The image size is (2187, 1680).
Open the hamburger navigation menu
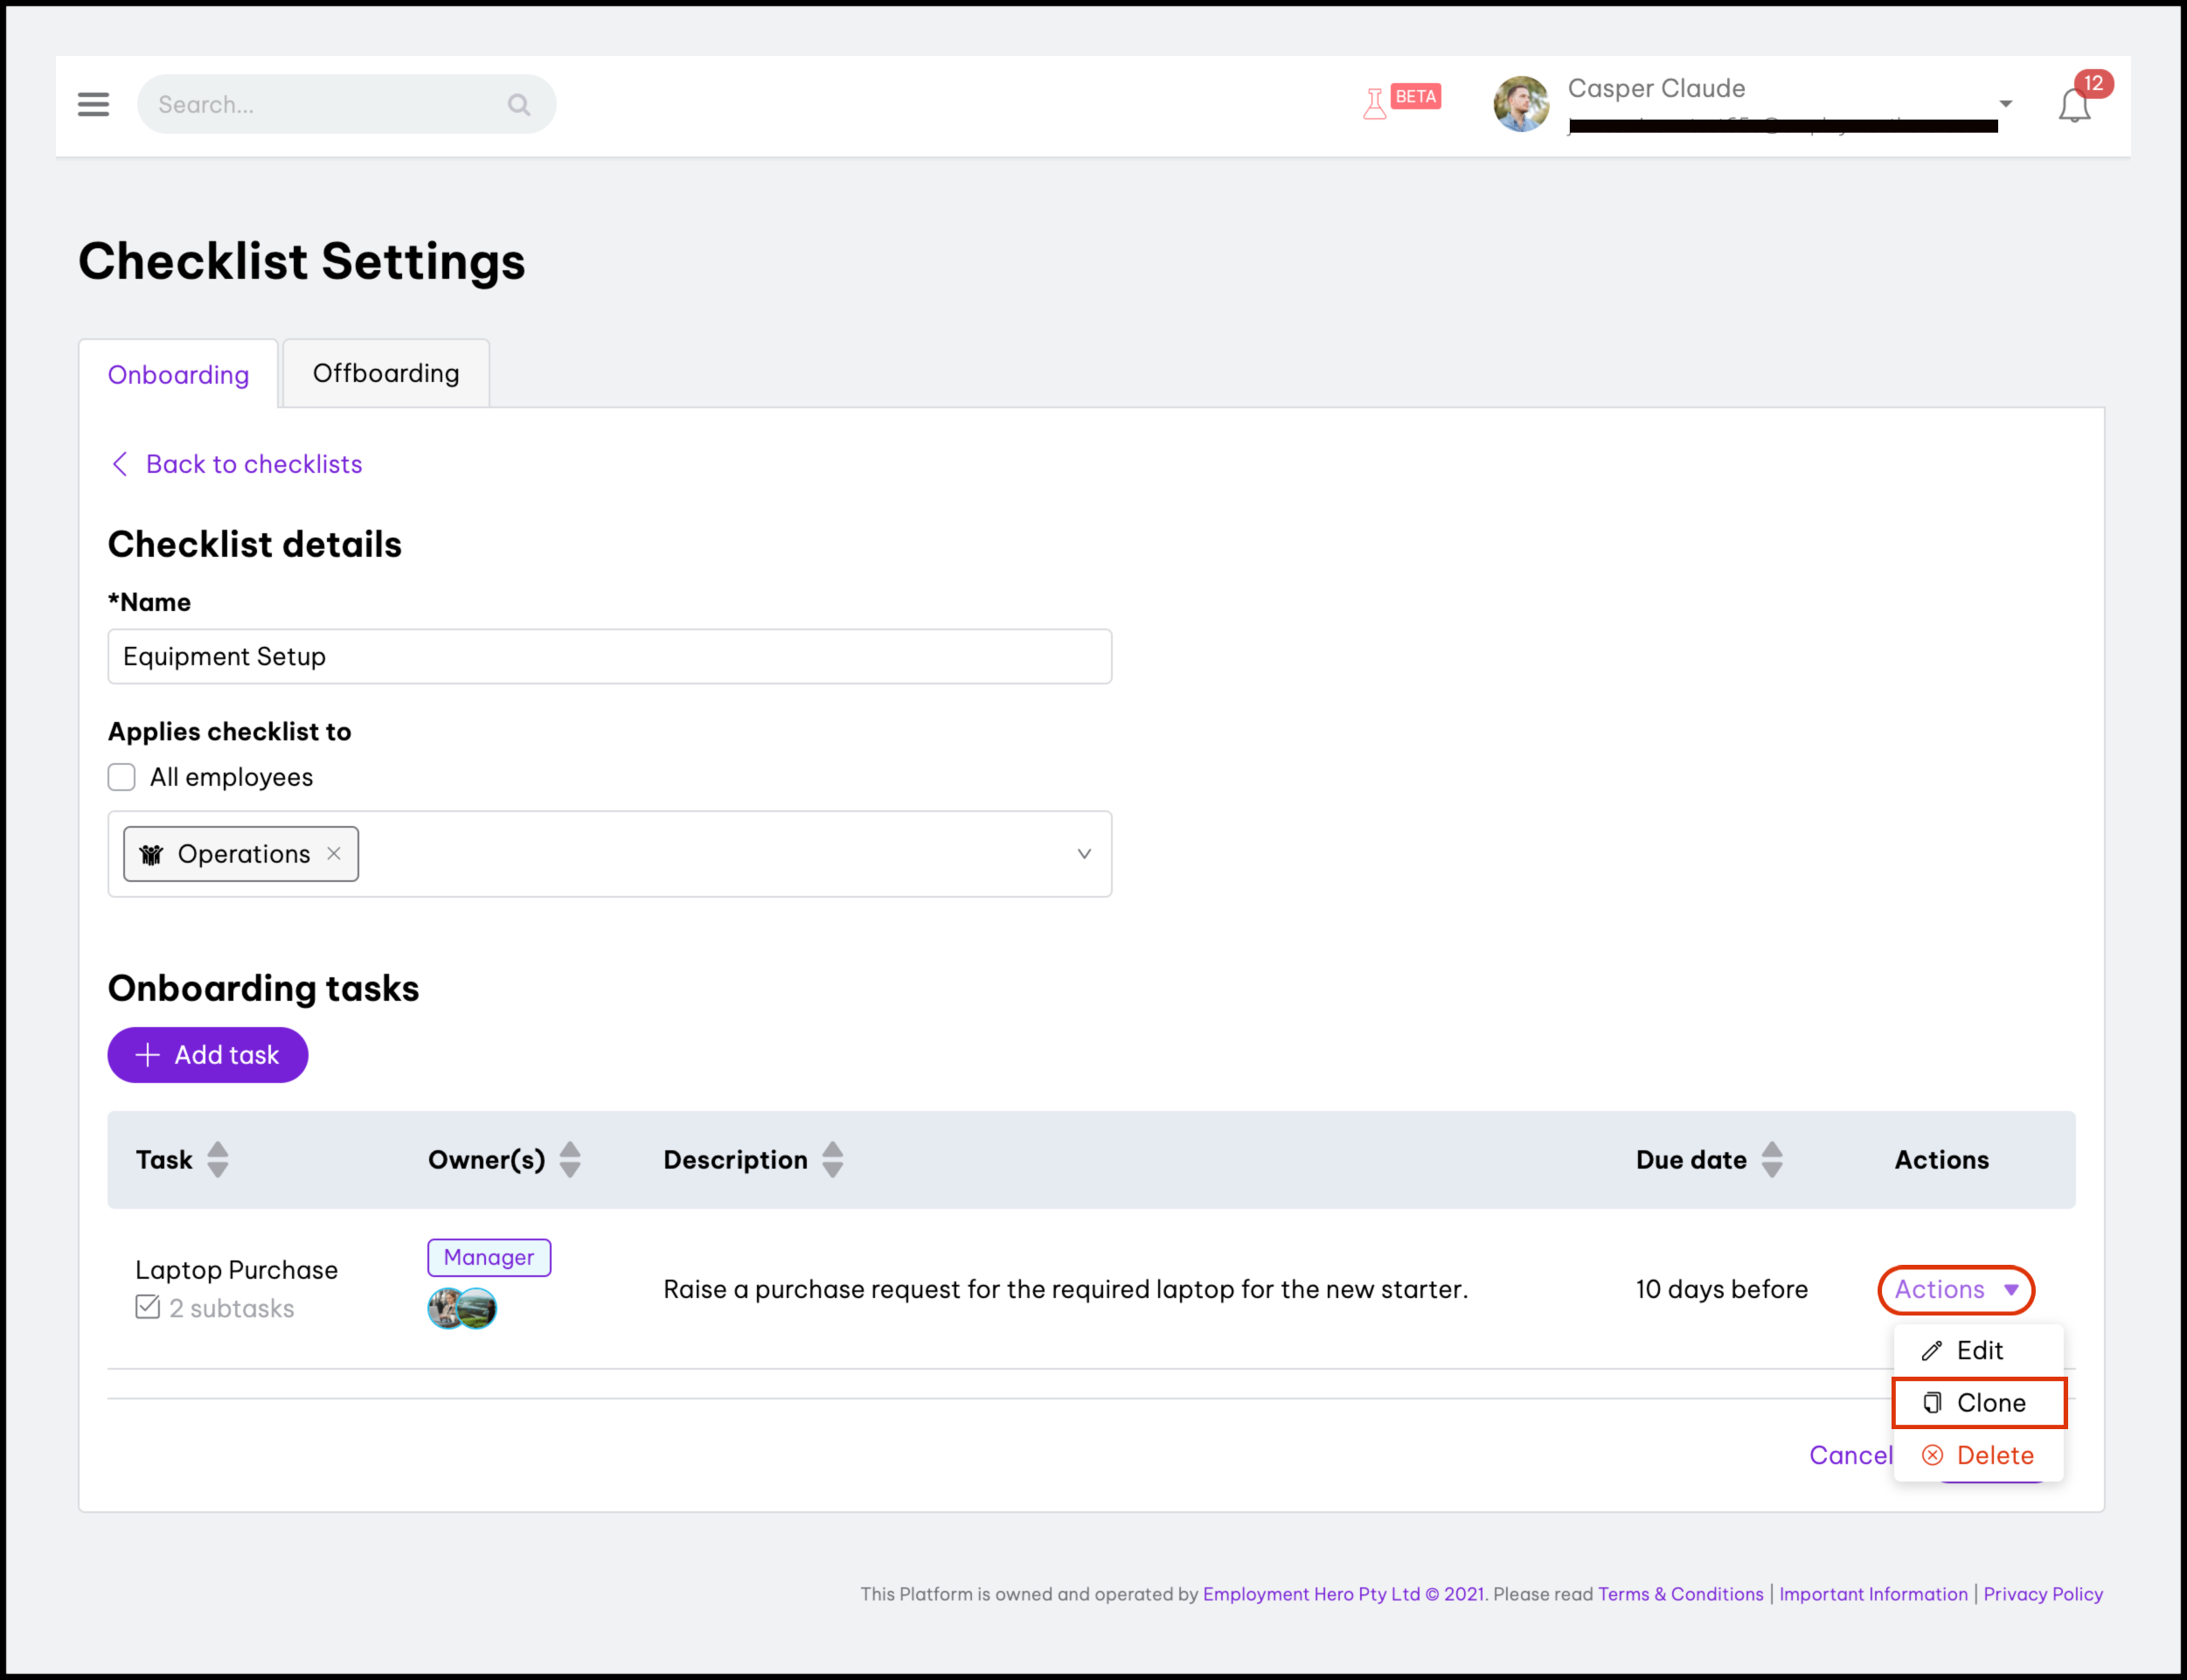click(x=93, y=104)
